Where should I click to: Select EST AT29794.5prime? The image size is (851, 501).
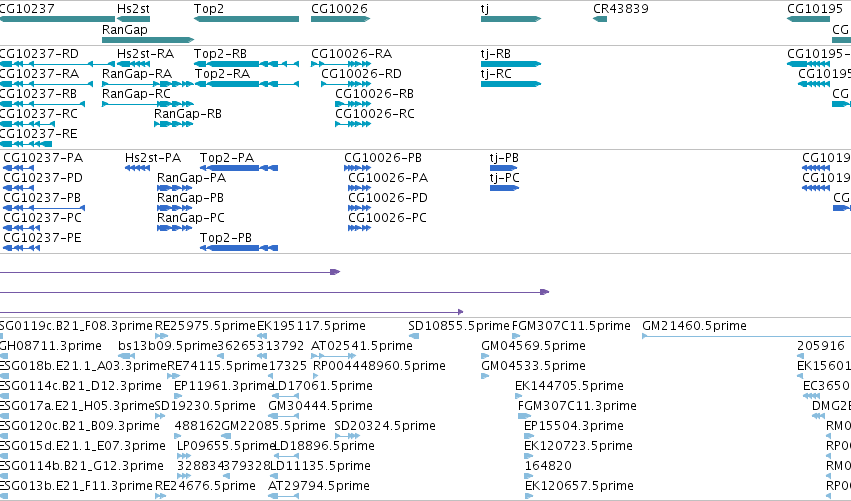319,486
